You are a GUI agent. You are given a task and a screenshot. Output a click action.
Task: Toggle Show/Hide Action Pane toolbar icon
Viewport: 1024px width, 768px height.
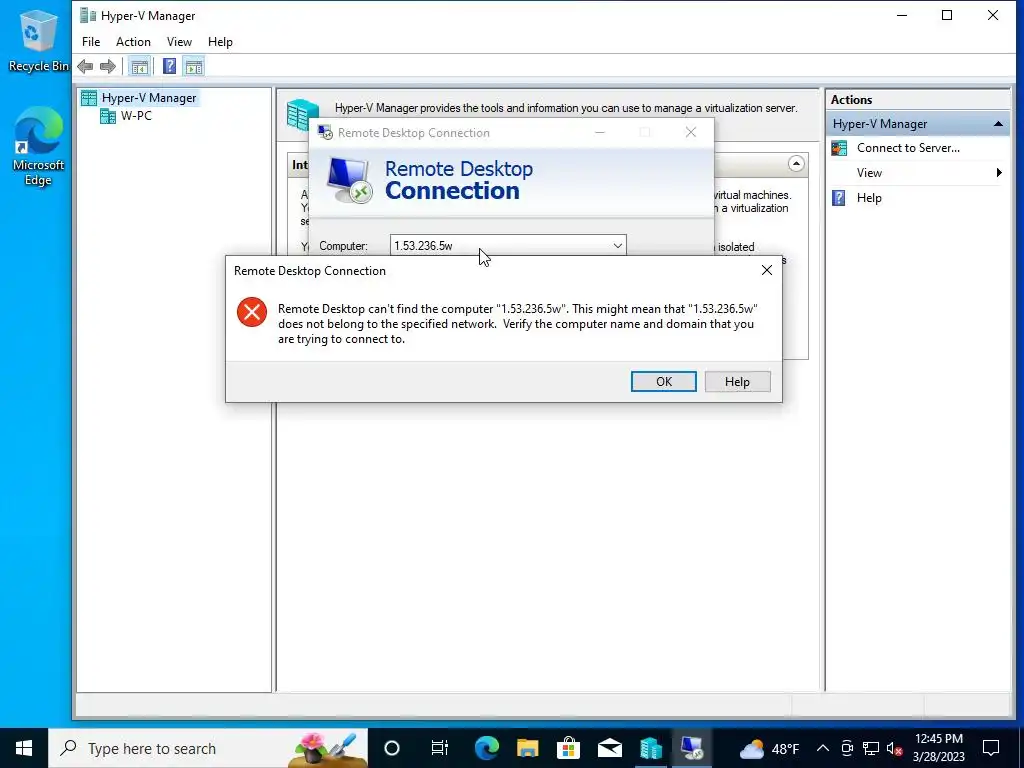tap(194, 66)
